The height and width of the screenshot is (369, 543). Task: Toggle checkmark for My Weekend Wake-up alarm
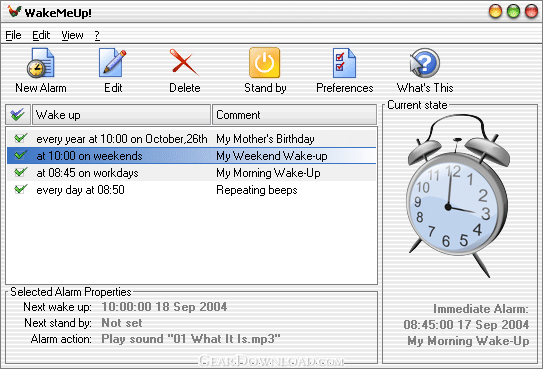click(x=20, y=155)
